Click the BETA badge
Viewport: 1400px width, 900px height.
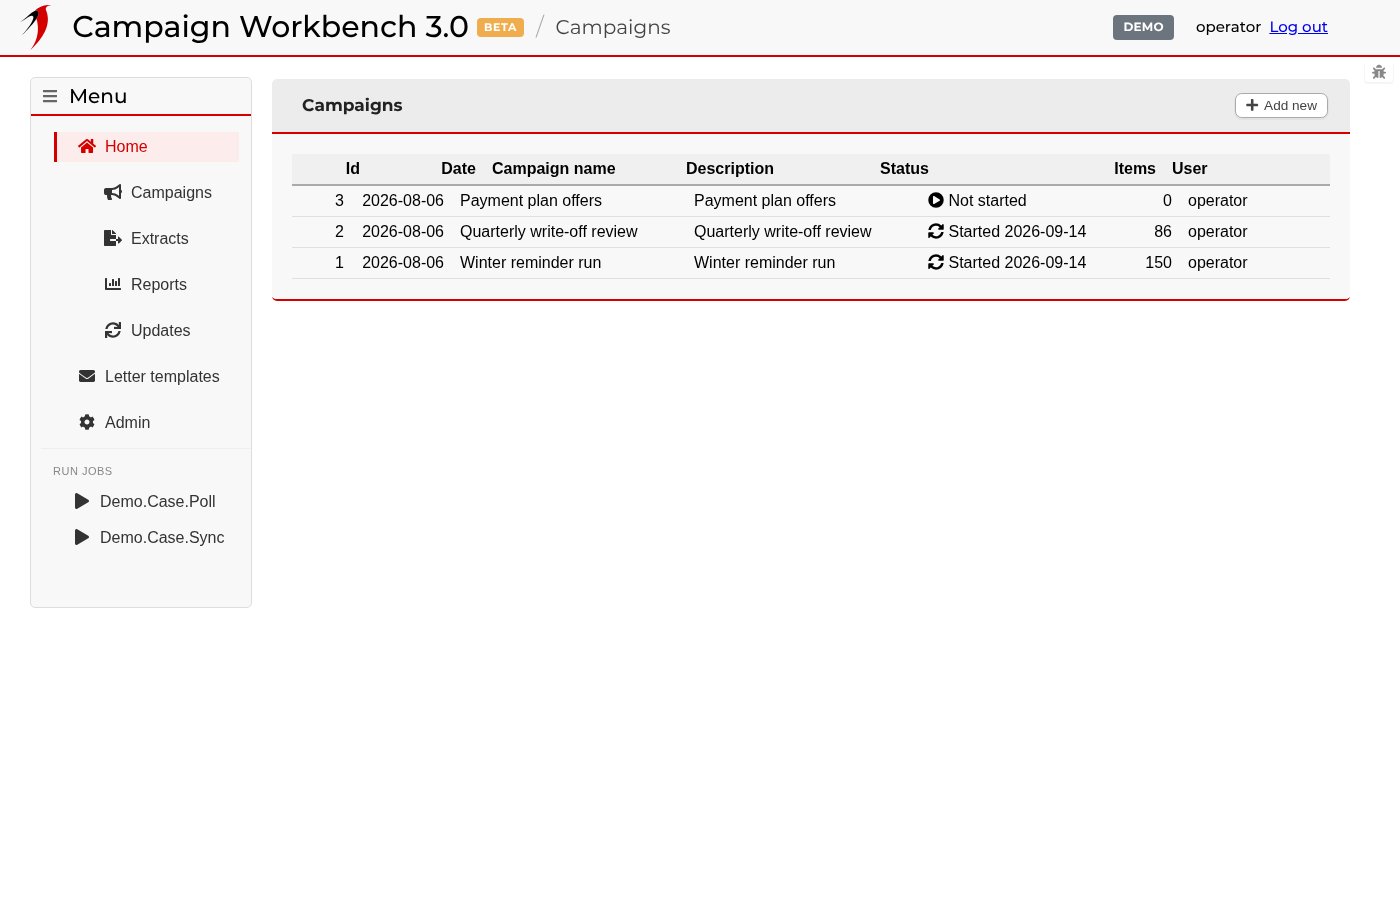[x=500, y=27]
